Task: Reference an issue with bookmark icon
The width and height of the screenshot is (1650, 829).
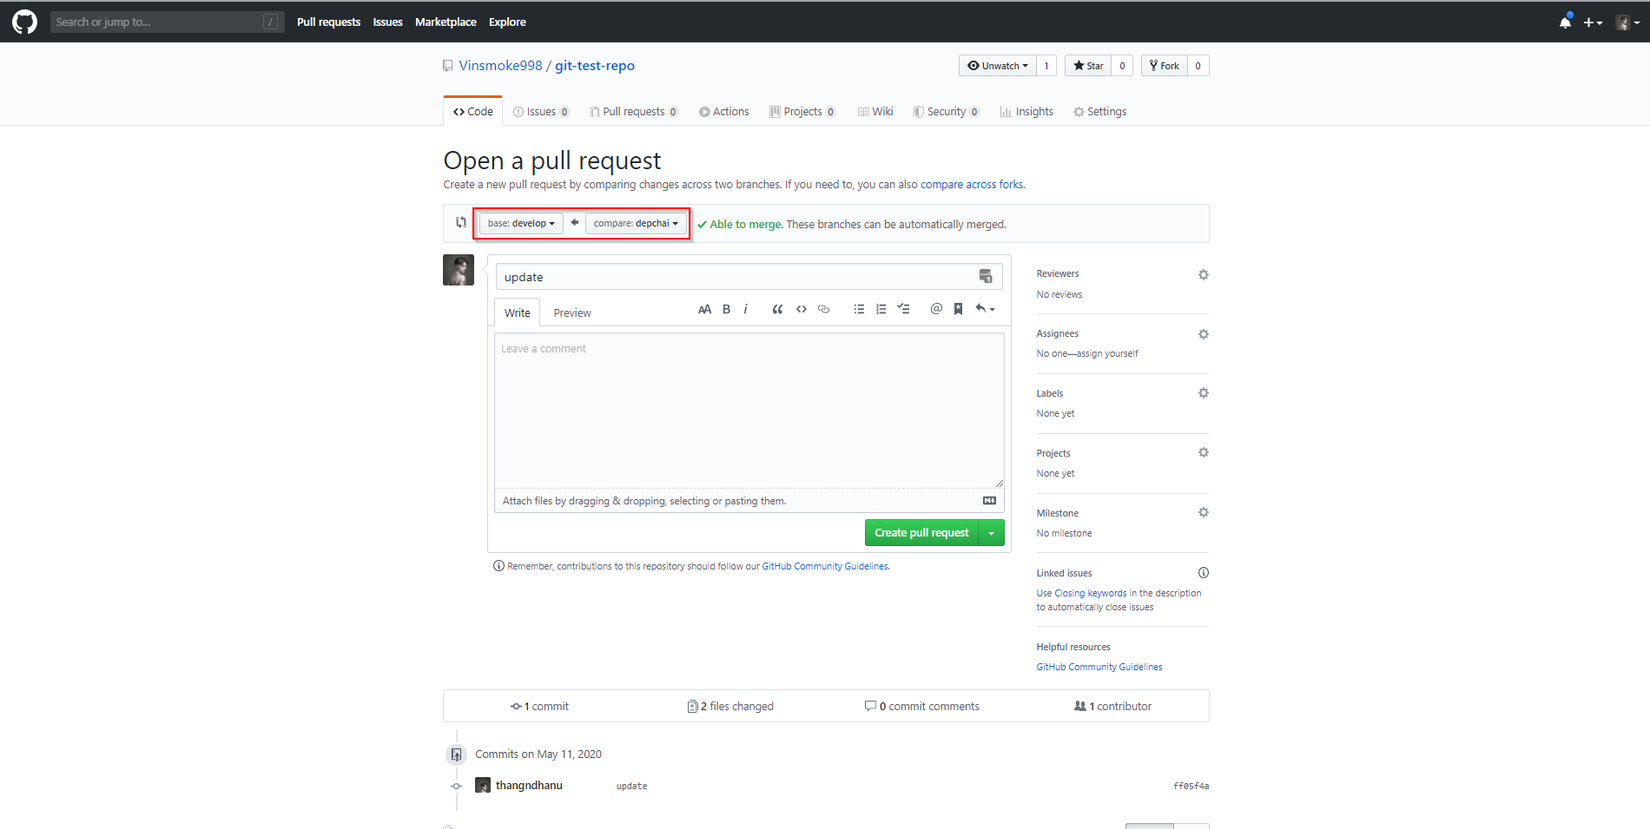Action: 958,310
